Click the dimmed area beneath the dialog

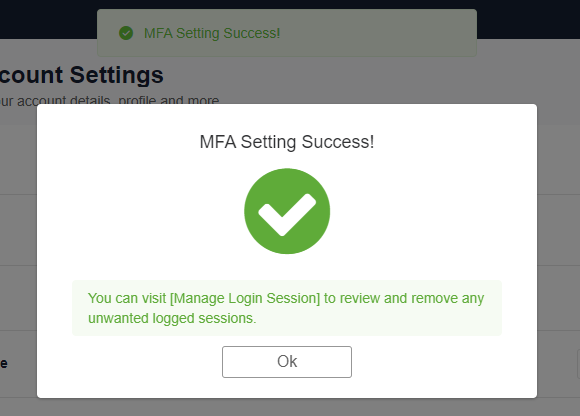(287, 407)
